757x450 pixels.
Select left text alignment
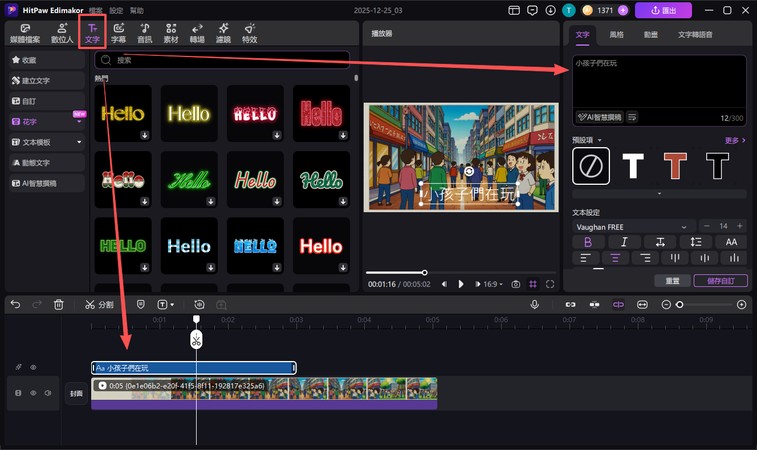tap(586, 258)
